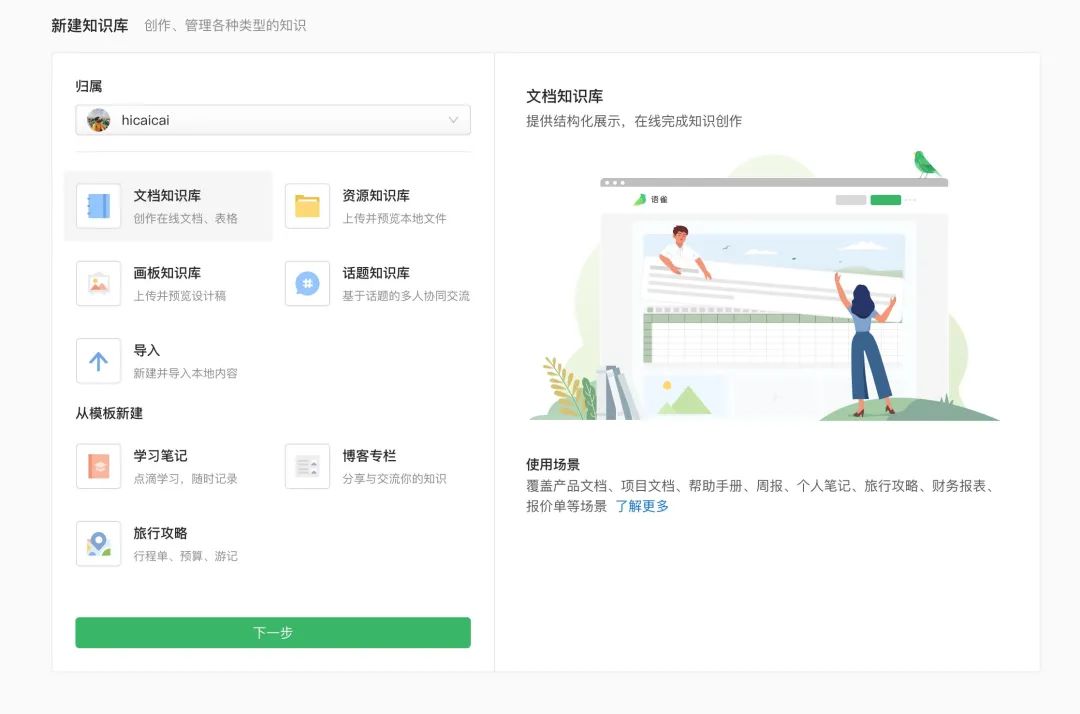1080x714 pixels.
Task: Pick the picture icon for 画板知识库
Action: pyautogui.click(x=98, y=283)
